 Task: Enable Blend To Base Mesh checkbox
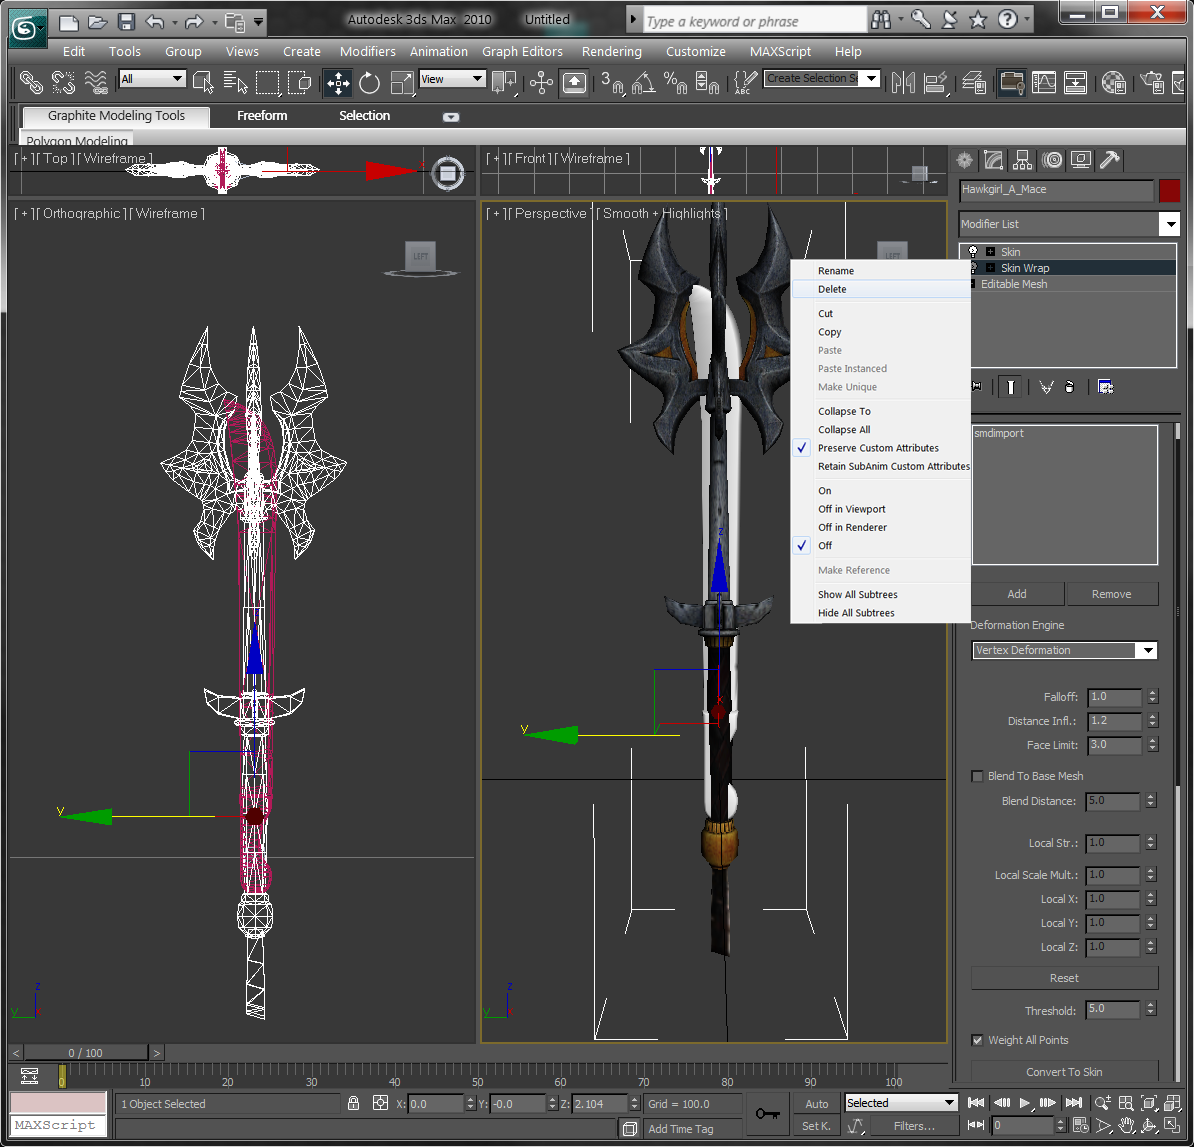(x=977, y=776)
